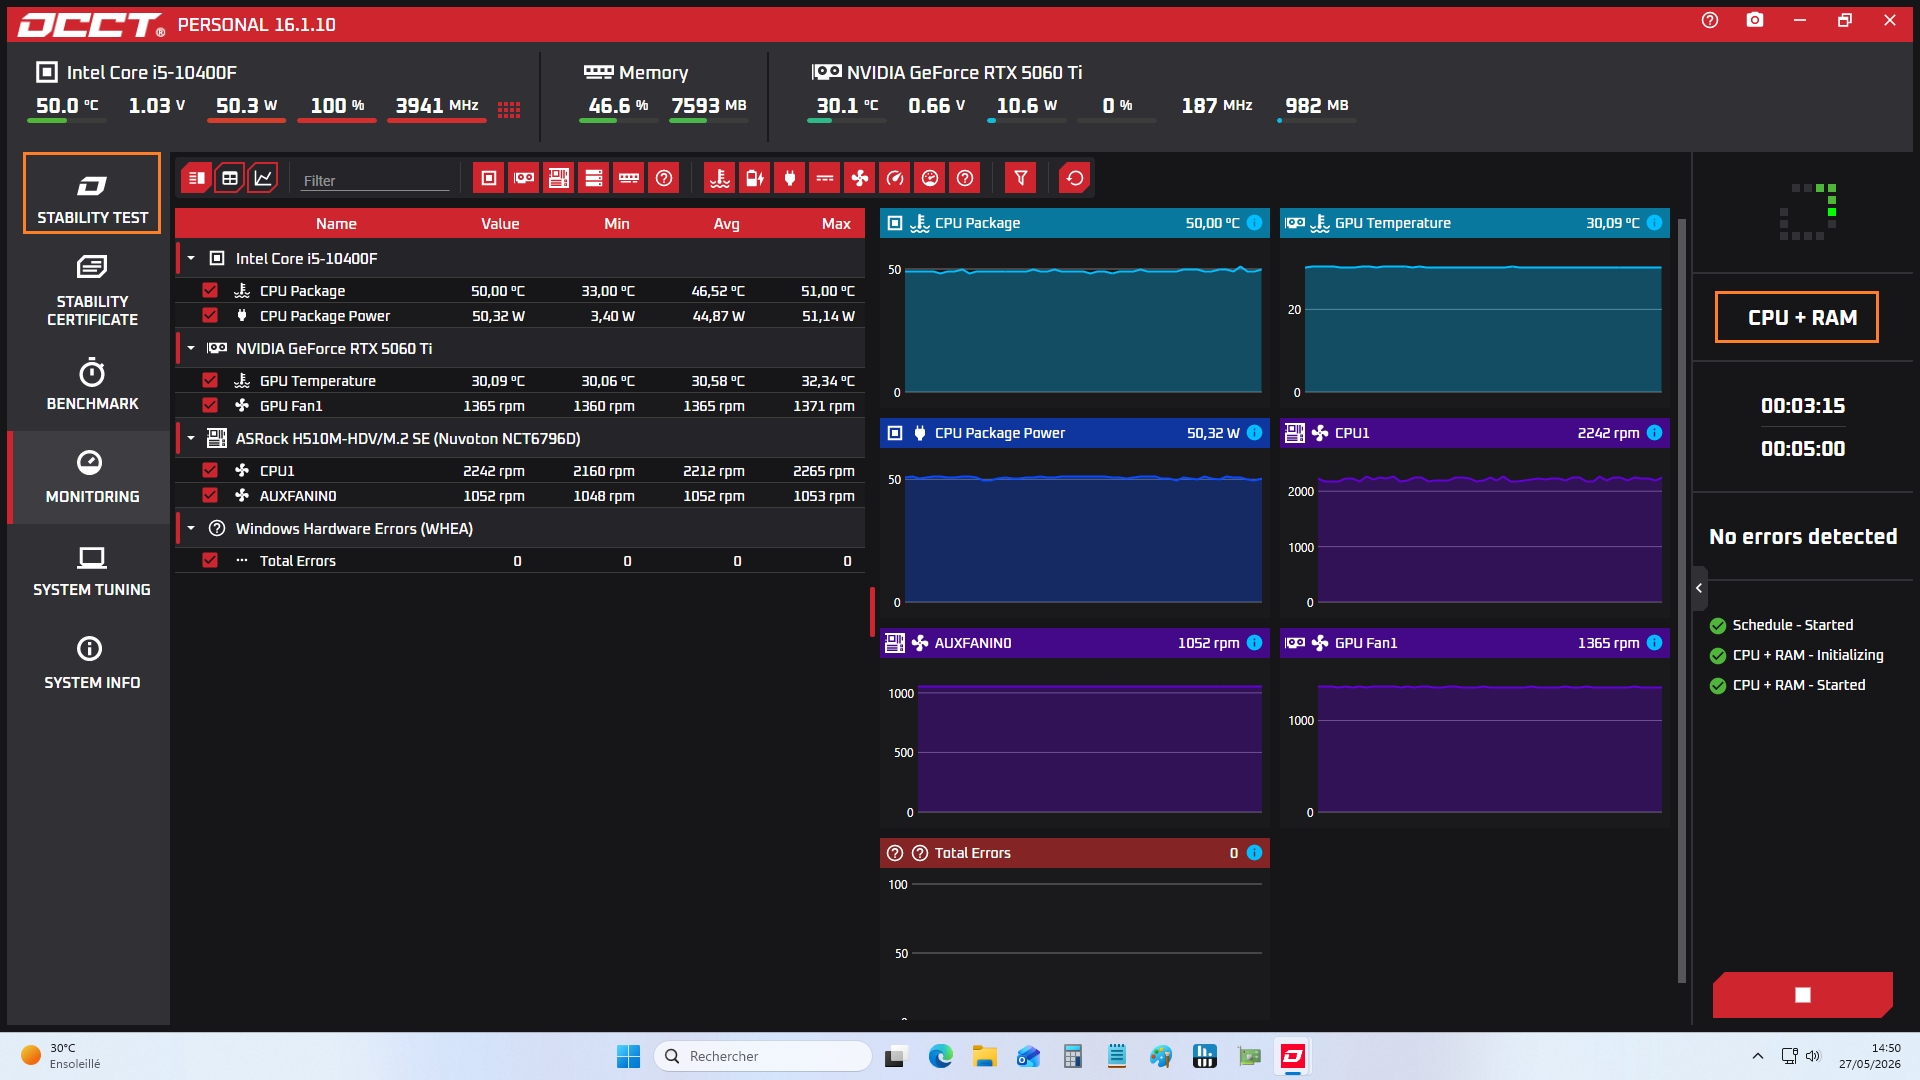The image size is (1920, 1080).
Task: Toggle temperature sensor type filter
Action: [x=719, y=178]
